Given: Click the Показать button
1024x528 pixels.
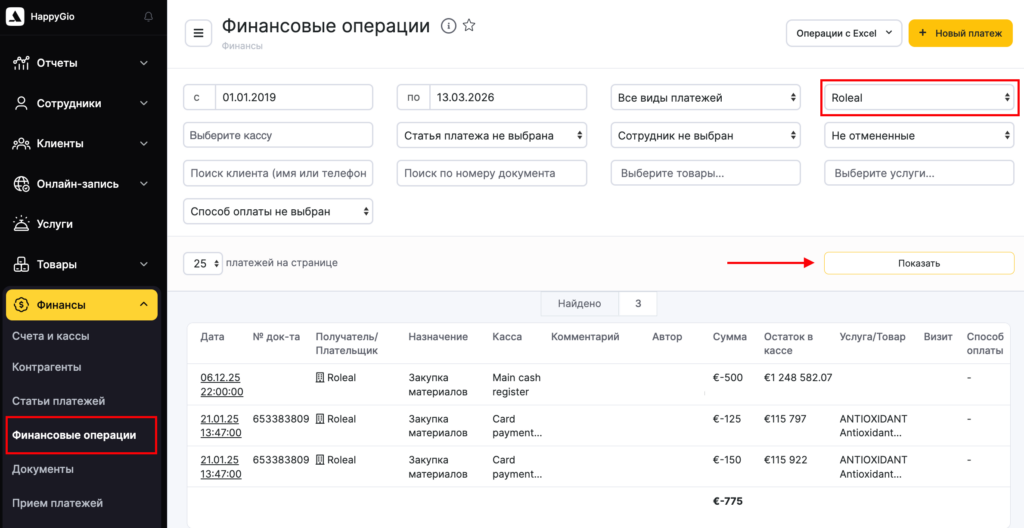Looking at the screenshot, I should pyautogui.click(x=919, y=263).
